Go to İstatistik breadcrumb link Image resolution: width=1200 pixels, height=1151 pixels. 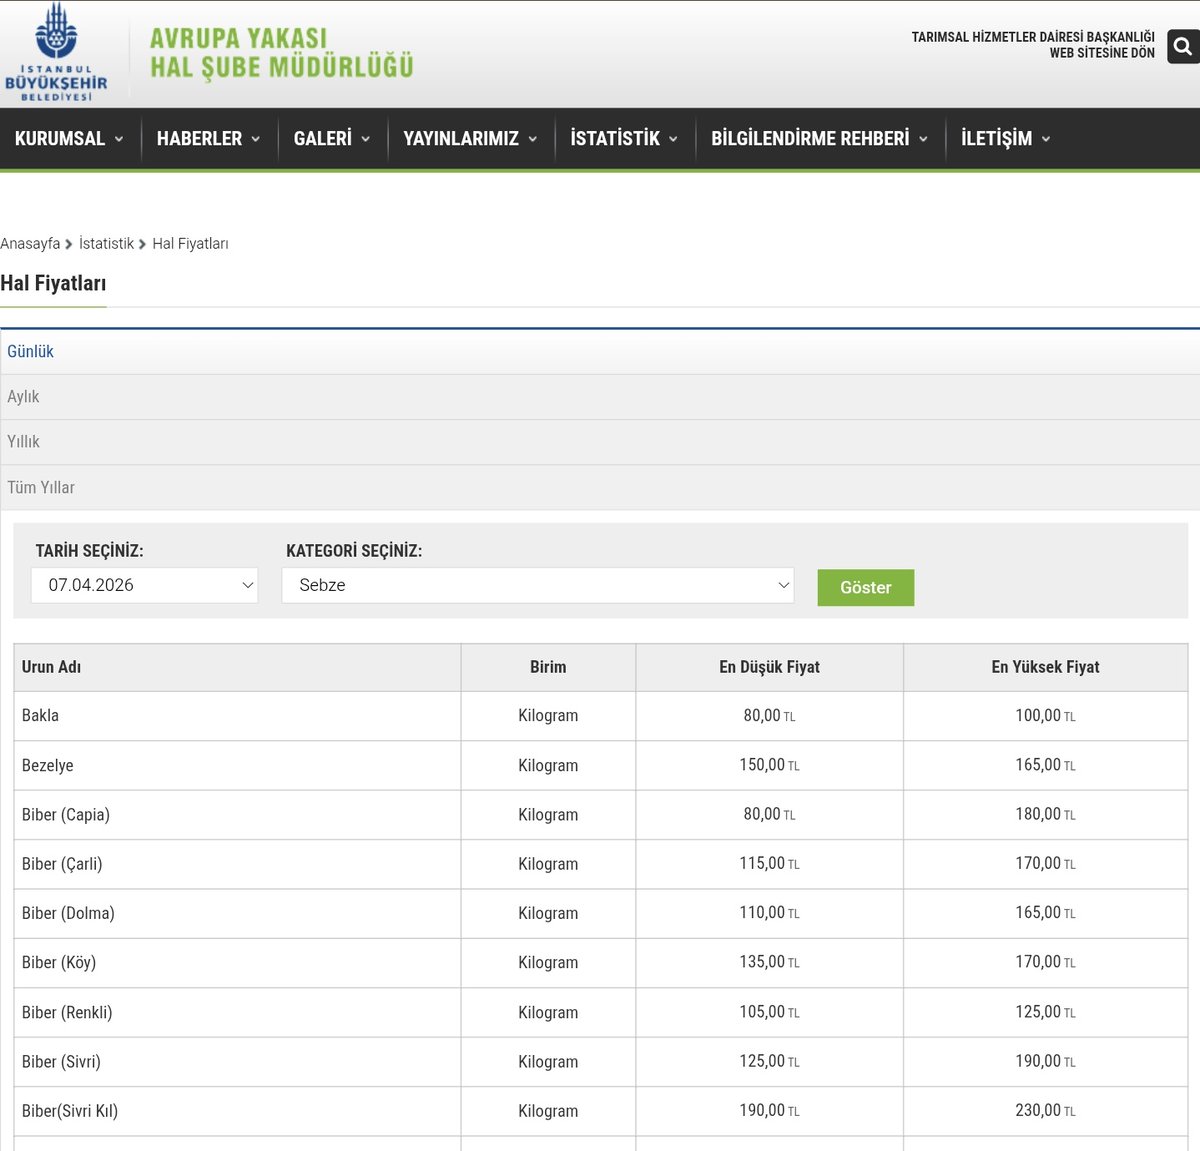[106, 244]
